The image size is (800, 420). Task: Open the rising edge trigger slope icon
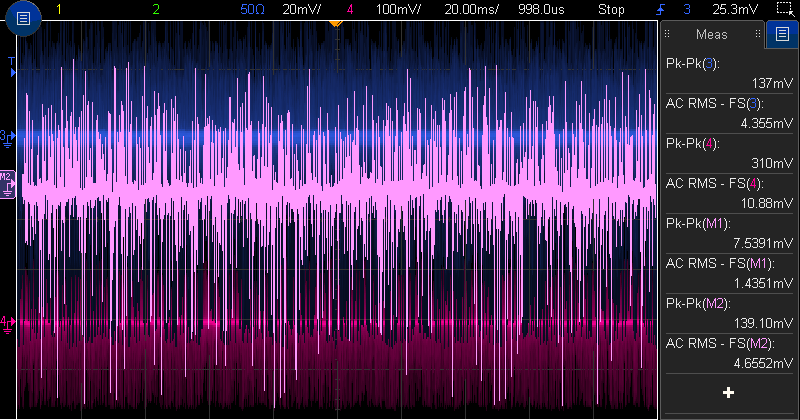tap(660, 9)
